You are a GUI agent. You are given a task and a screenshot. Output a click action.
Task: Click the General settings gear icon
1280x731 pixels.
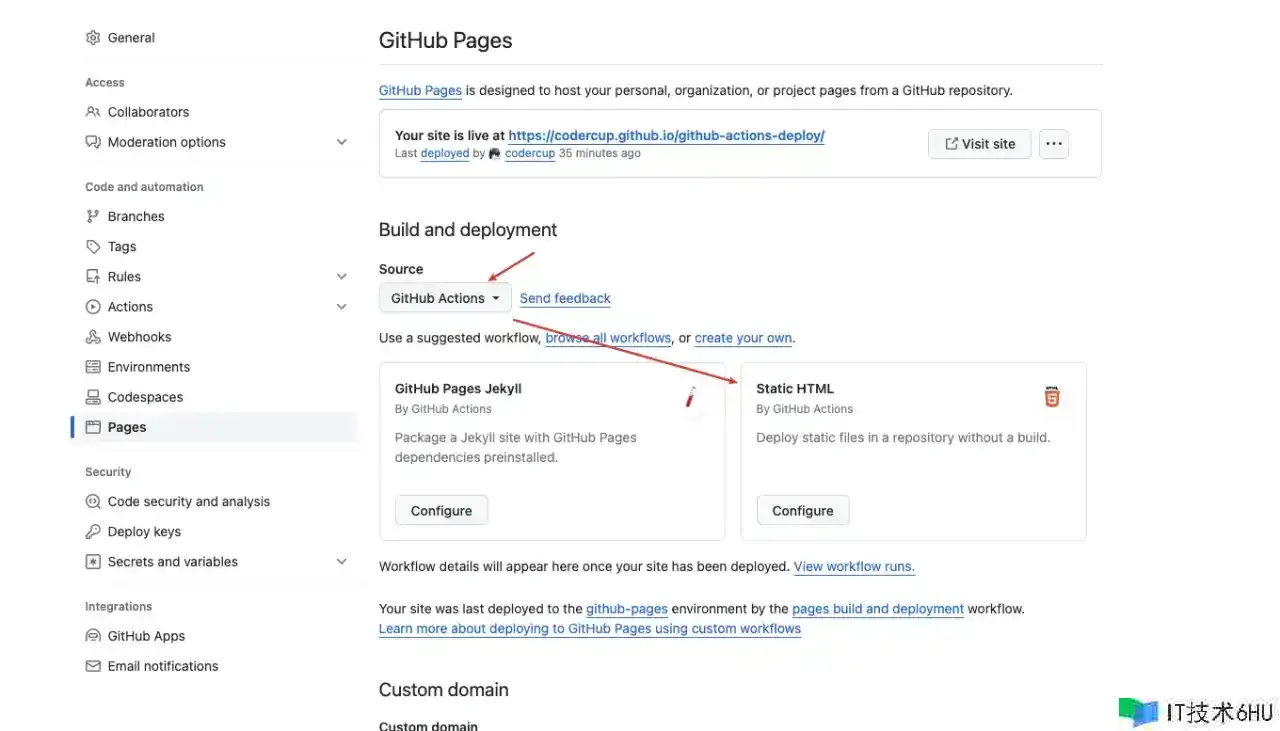tap(93, 38)
